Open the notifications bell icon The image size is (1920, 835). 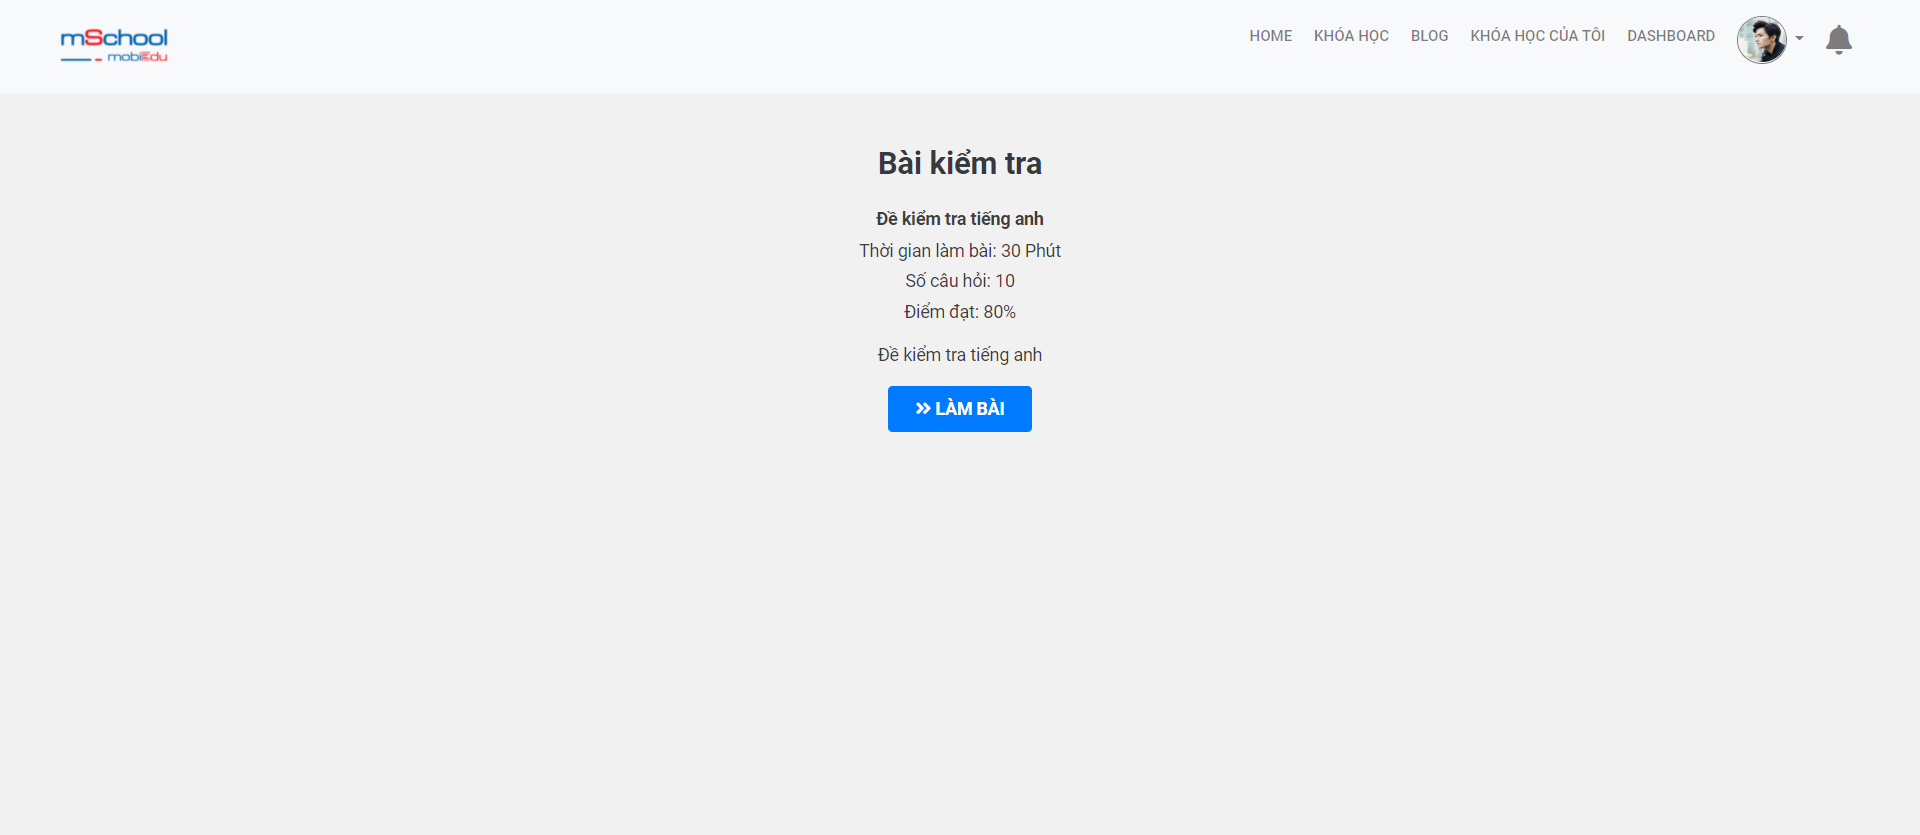1838,40
